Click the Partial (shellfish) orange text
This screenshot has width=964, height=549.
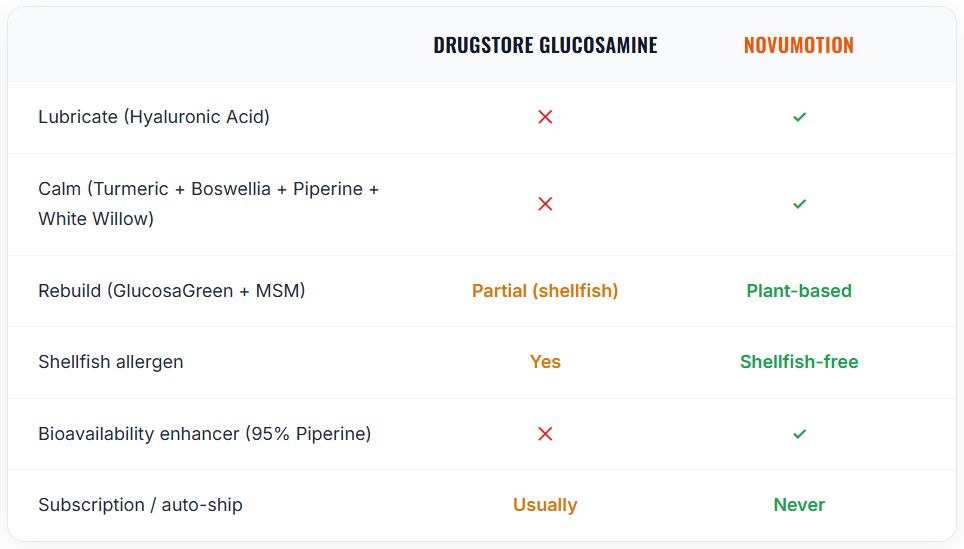[x=545, y=291]
